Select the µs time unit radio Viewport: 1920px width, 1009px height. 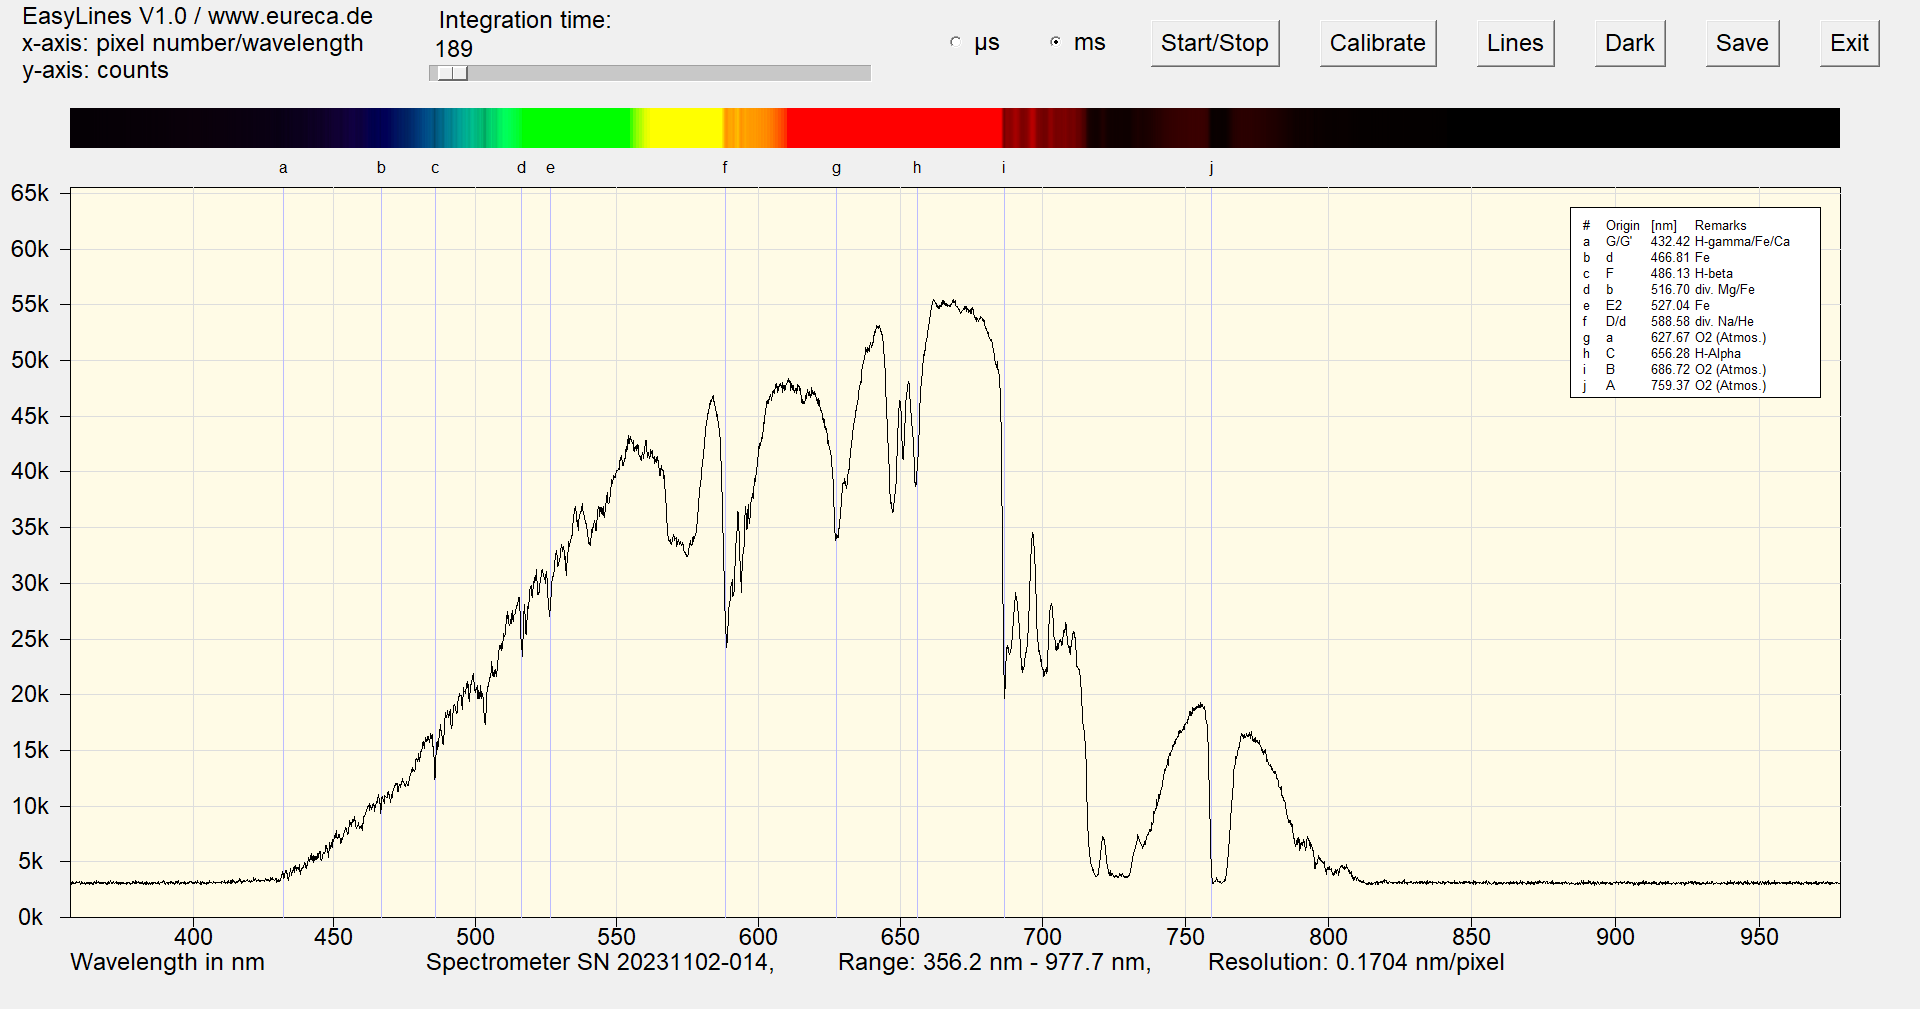tap(956, 42)
